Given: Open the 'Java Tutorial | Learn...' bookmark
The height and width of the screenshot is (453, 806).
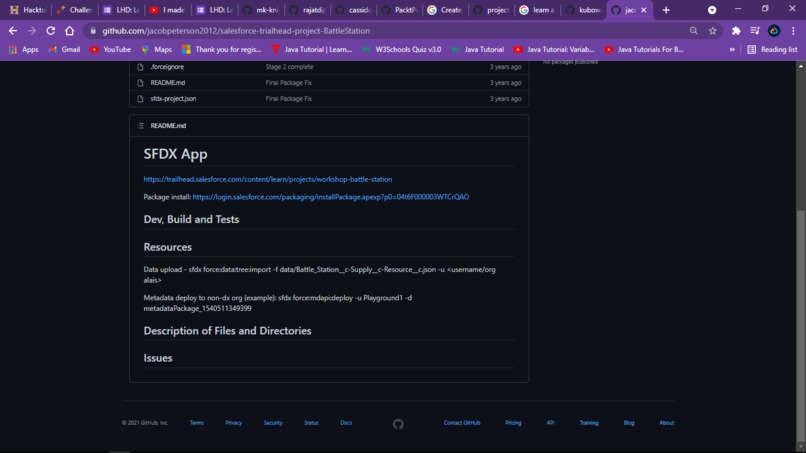Looking at the screenshot, I should 312,49.
